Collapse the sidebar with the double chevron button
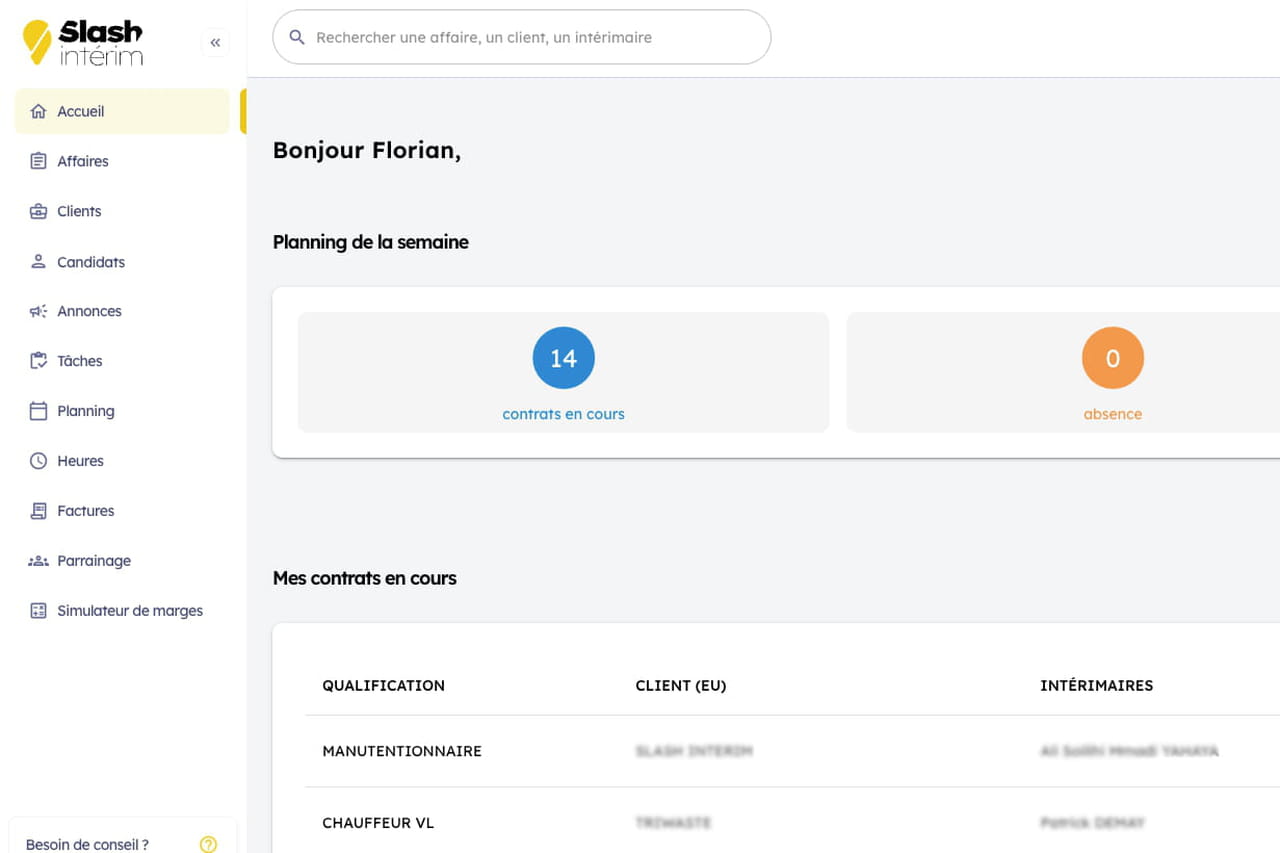 pyautogui.click(x=215, y=42)
